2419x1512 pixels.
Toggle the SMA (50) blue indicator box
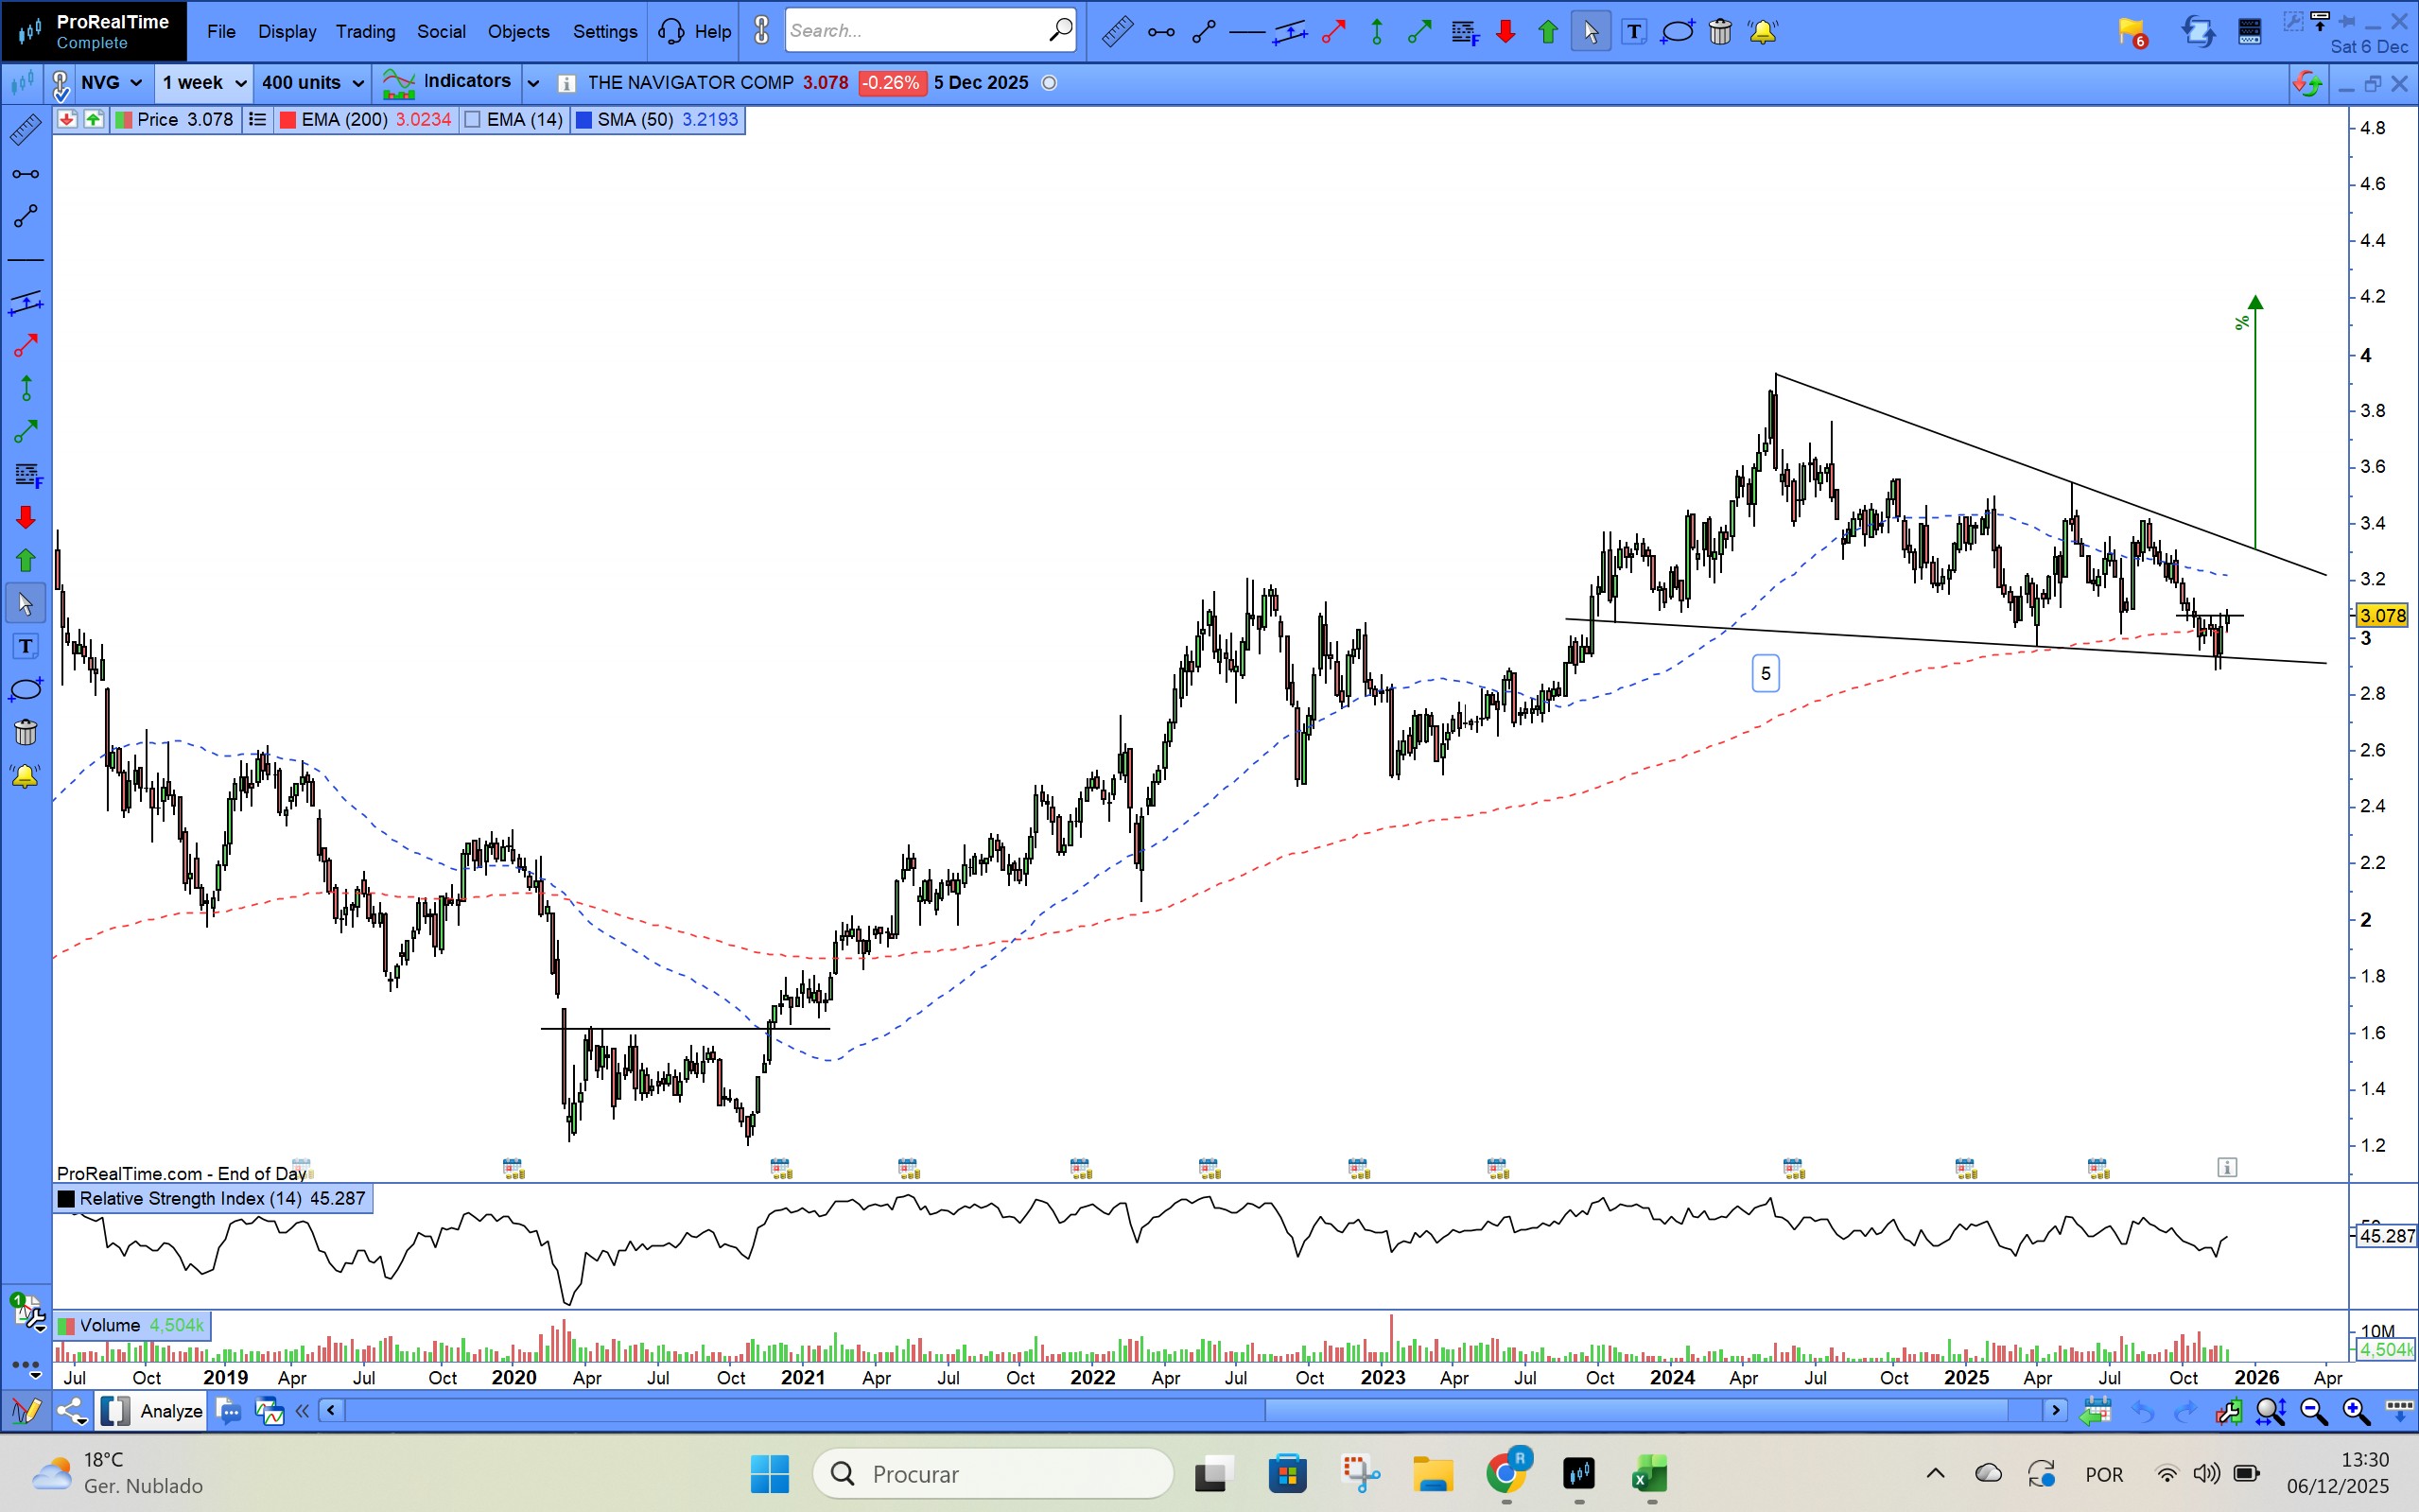pyautogui.click(x=584, y=120)
